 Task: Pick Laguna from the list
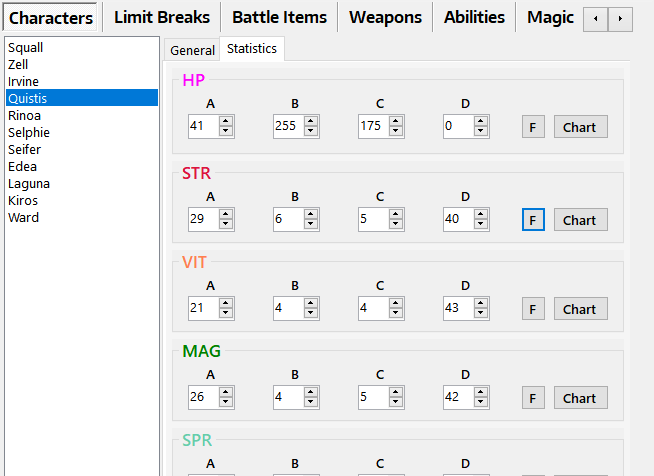(x=82, y=184)
